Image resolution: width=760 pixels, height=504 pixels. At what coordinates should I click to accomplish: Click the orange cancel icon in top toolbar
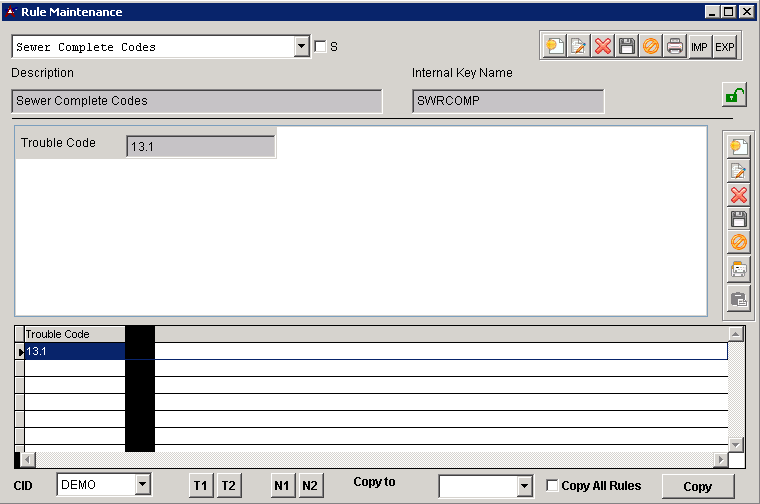(x=651, y=47)
